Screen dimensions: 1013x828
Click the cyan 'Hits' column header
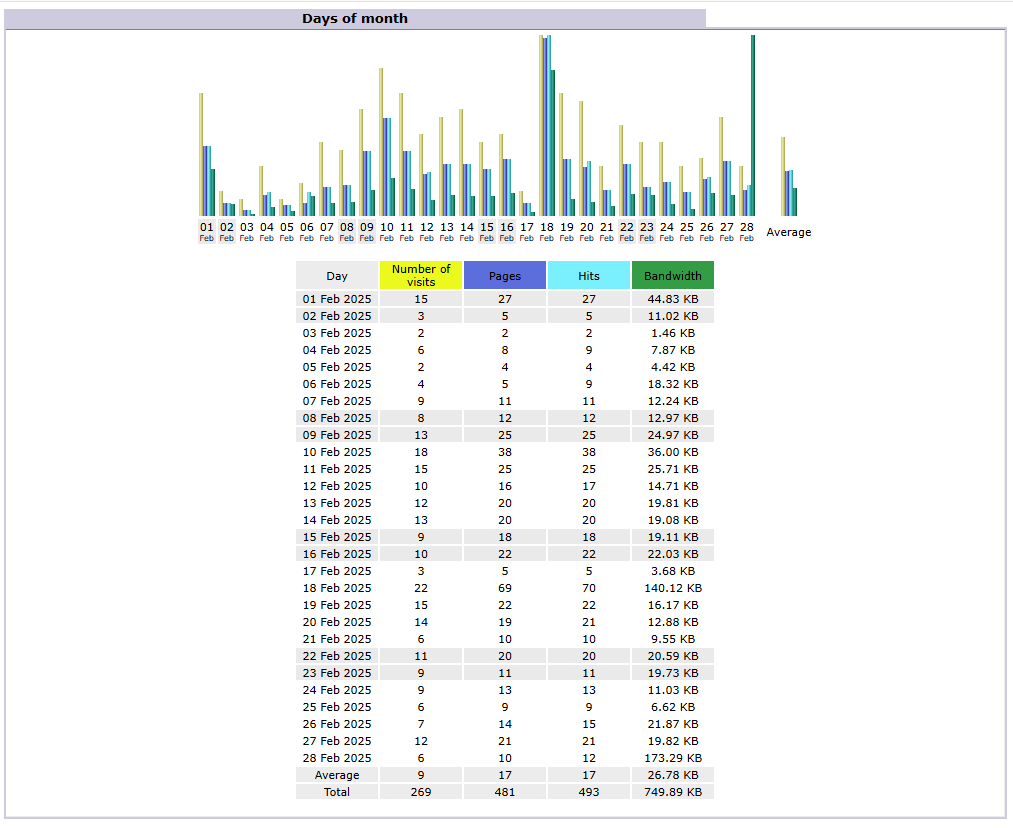[x=589, y=275]
